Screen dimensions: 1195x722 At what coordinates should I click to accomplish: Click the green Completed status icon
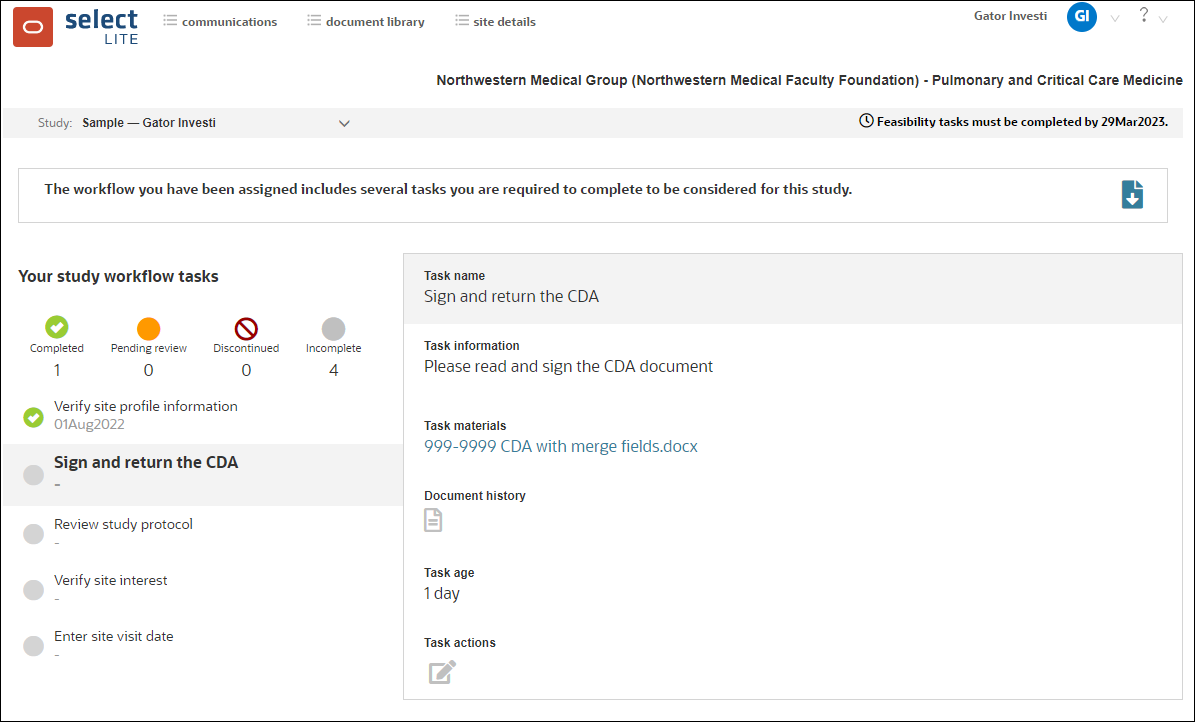(57, 330)
